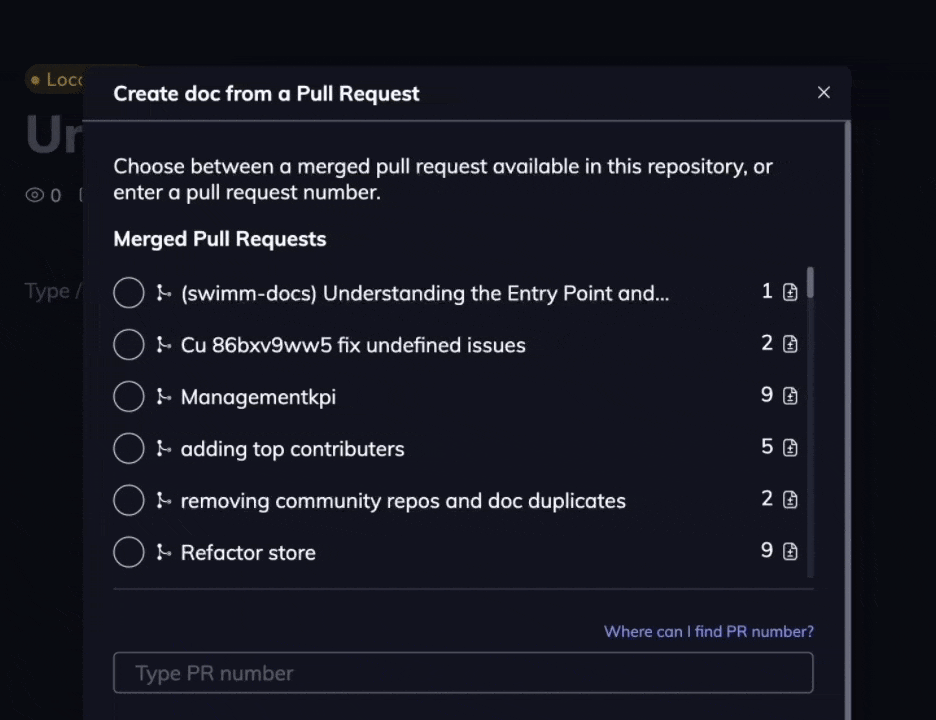
Task: Click file icon on adding top contributers row
Action: click(790, 447)
